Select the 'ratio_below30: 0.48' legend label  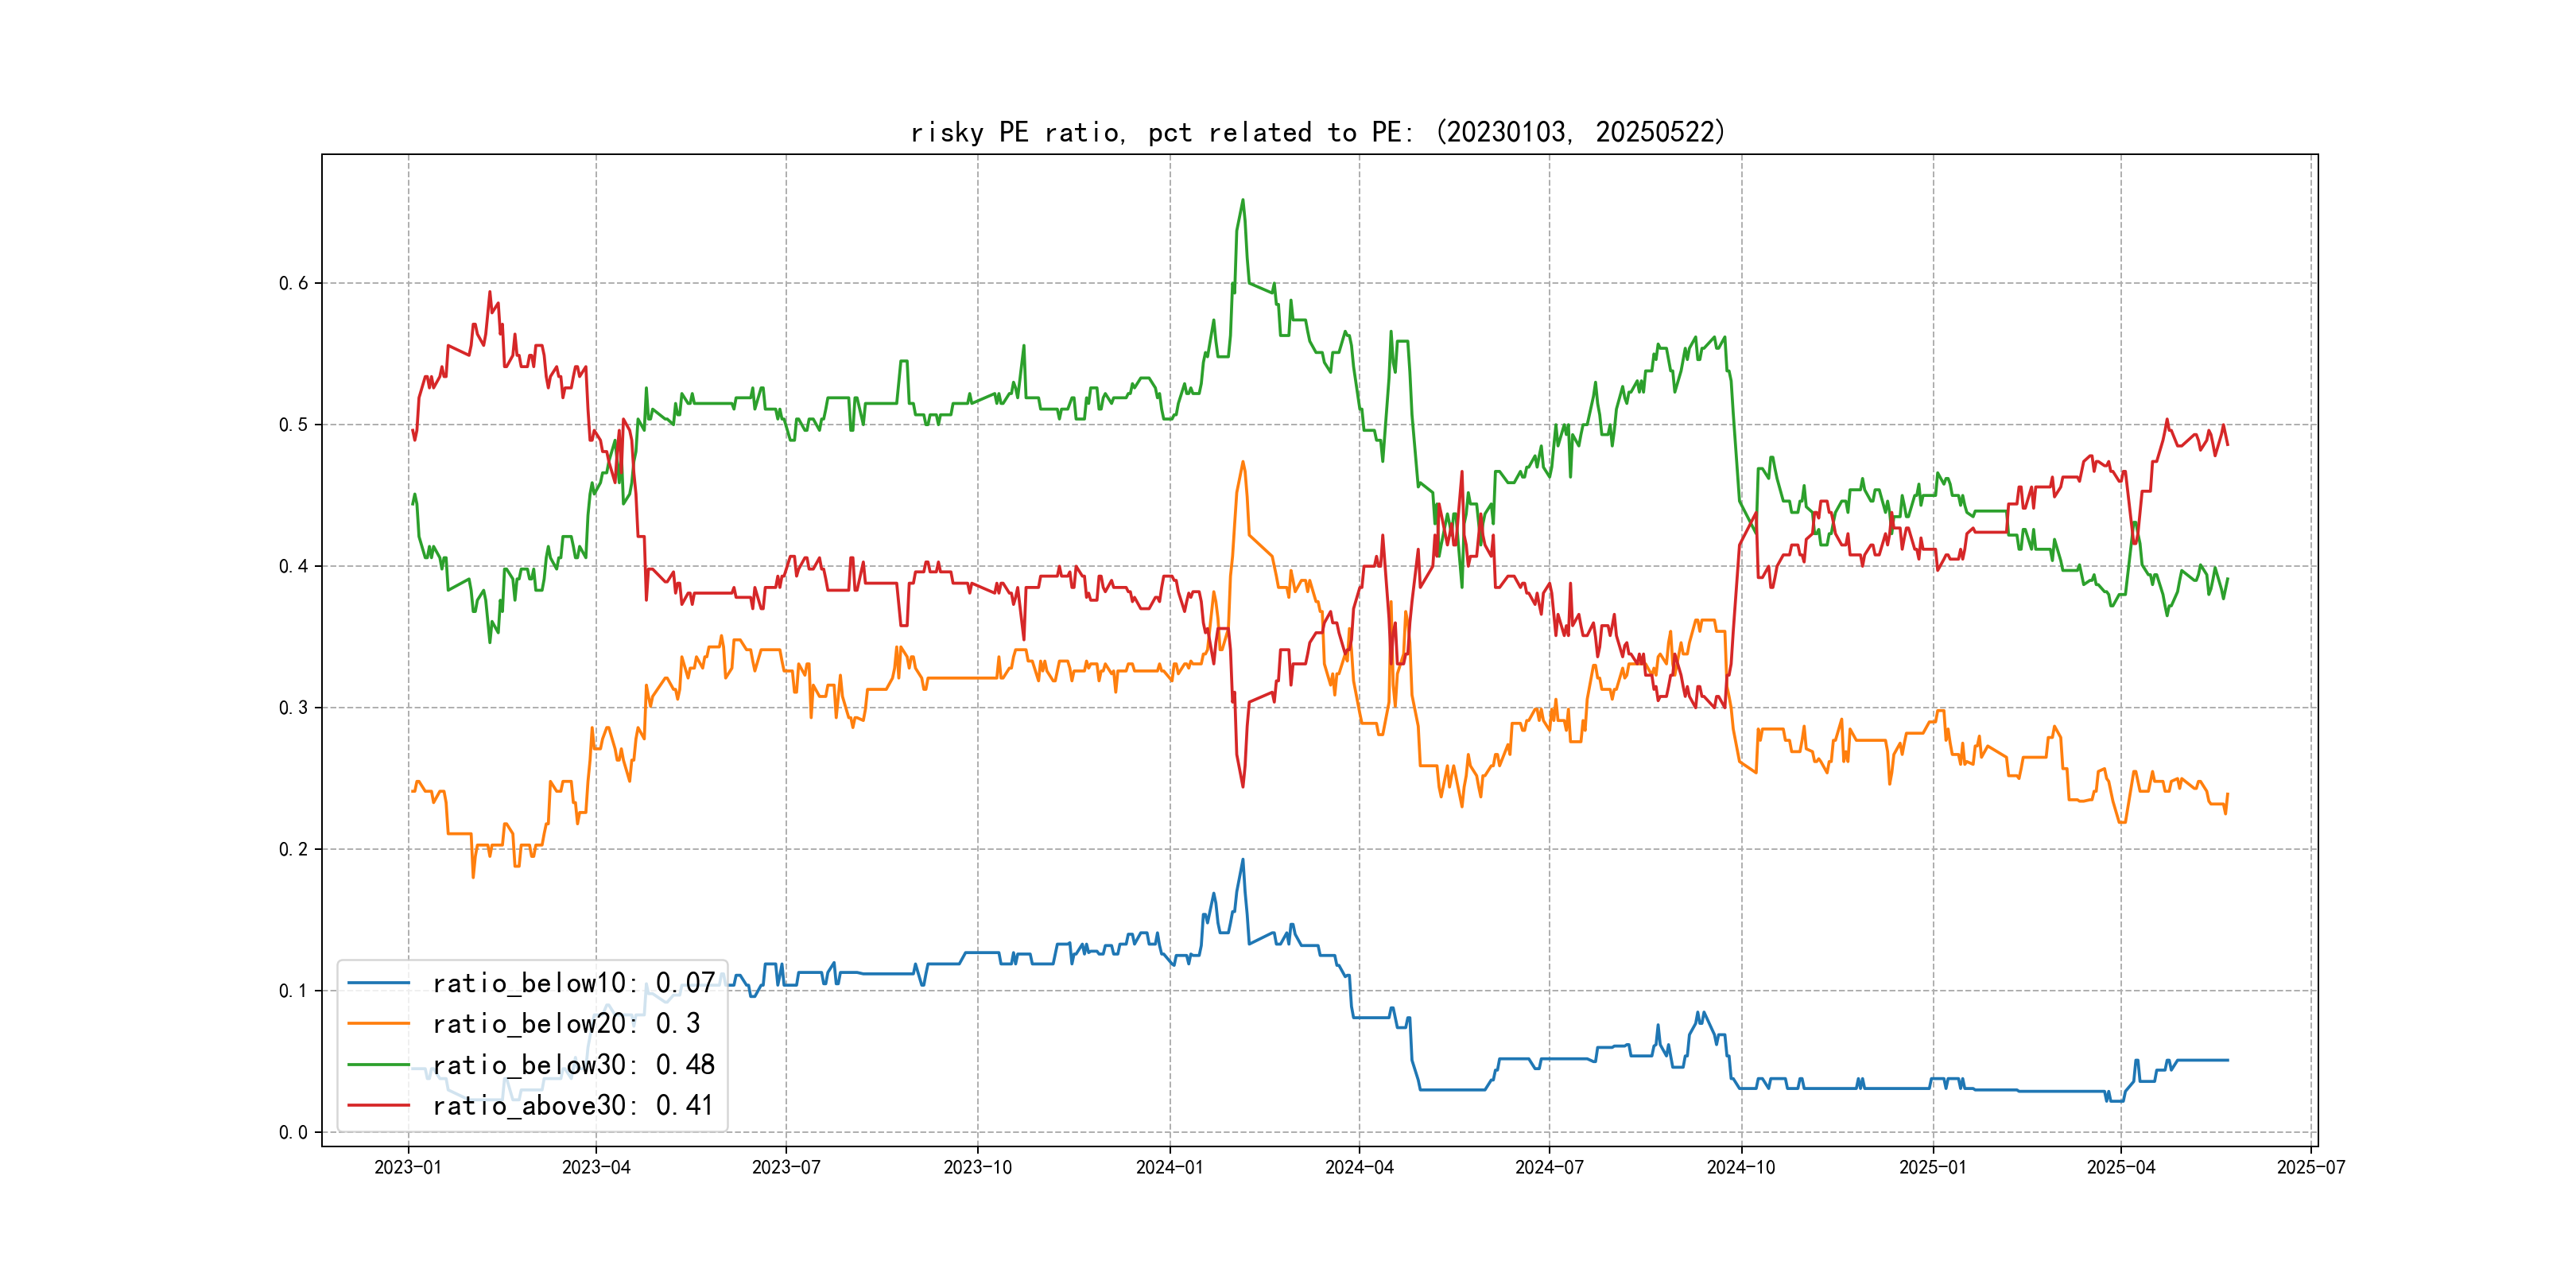tap(573, 1065)
